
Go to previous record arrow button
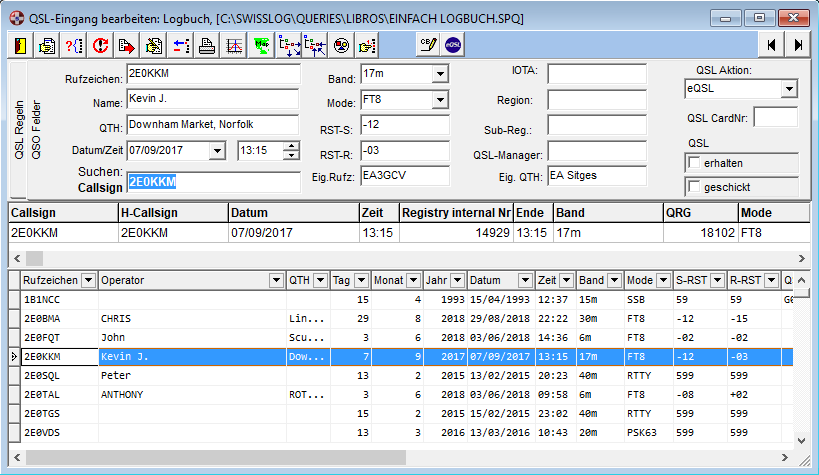[771, 45]
